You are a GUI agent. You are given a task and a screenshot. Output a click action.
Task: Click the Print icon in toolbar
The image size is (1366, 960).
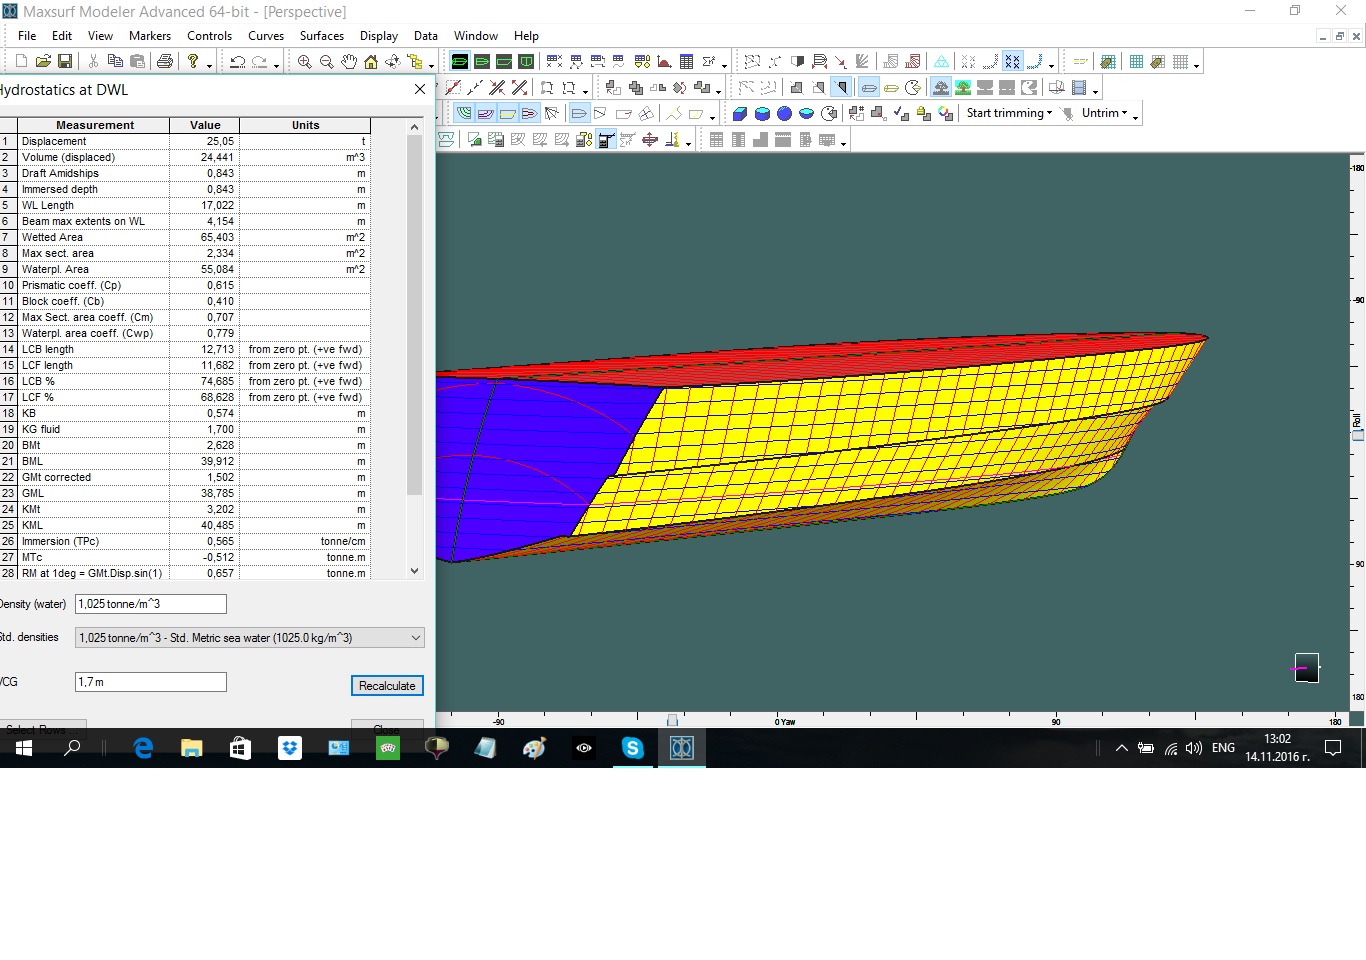165,62
